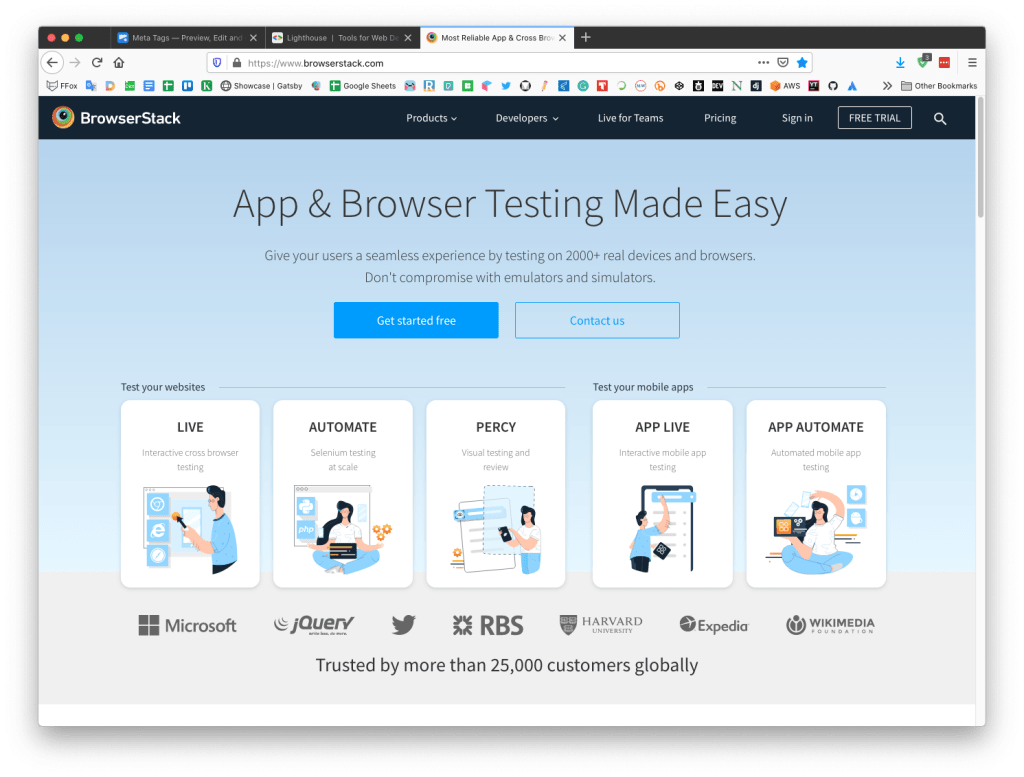Open the Twitter bird bookmark

click(505, 86)
